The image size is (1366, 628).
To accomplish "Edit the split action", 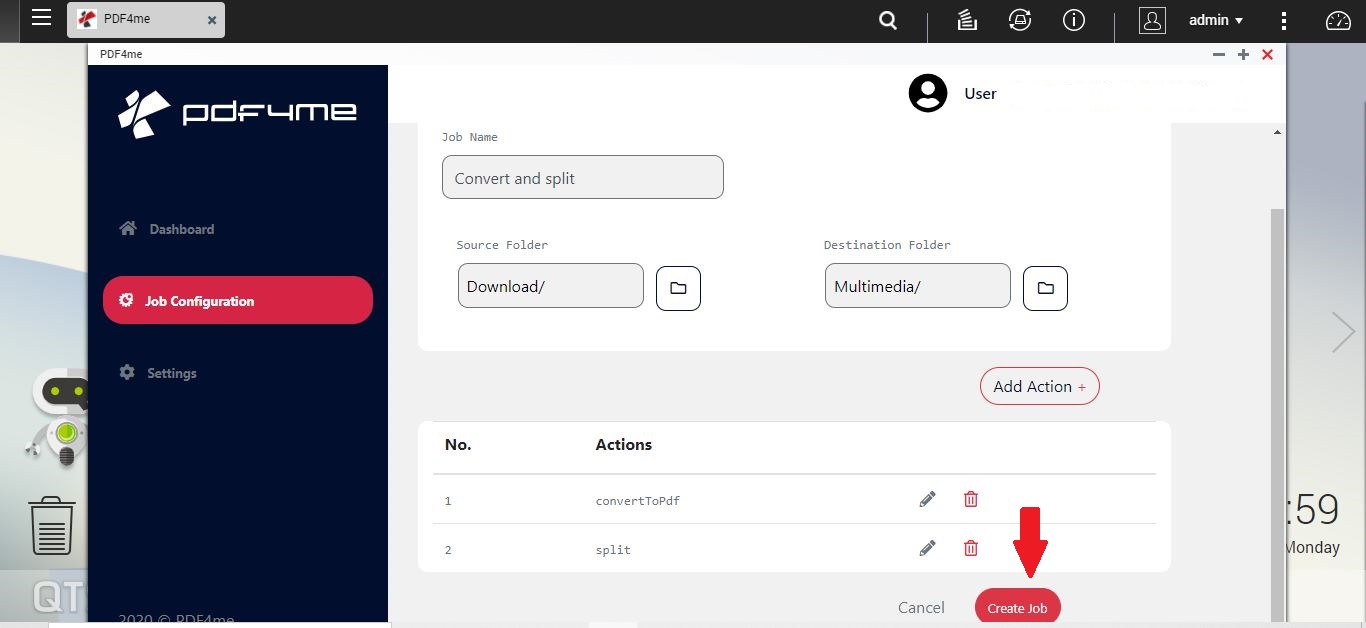I will point(927,548).
